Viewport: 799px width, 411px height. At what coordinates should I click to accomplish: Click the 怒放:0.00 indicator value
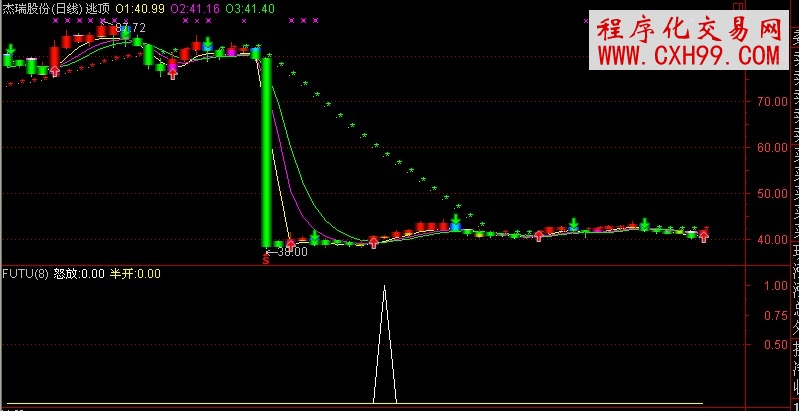pyautogui.click(x=79, y=272)
